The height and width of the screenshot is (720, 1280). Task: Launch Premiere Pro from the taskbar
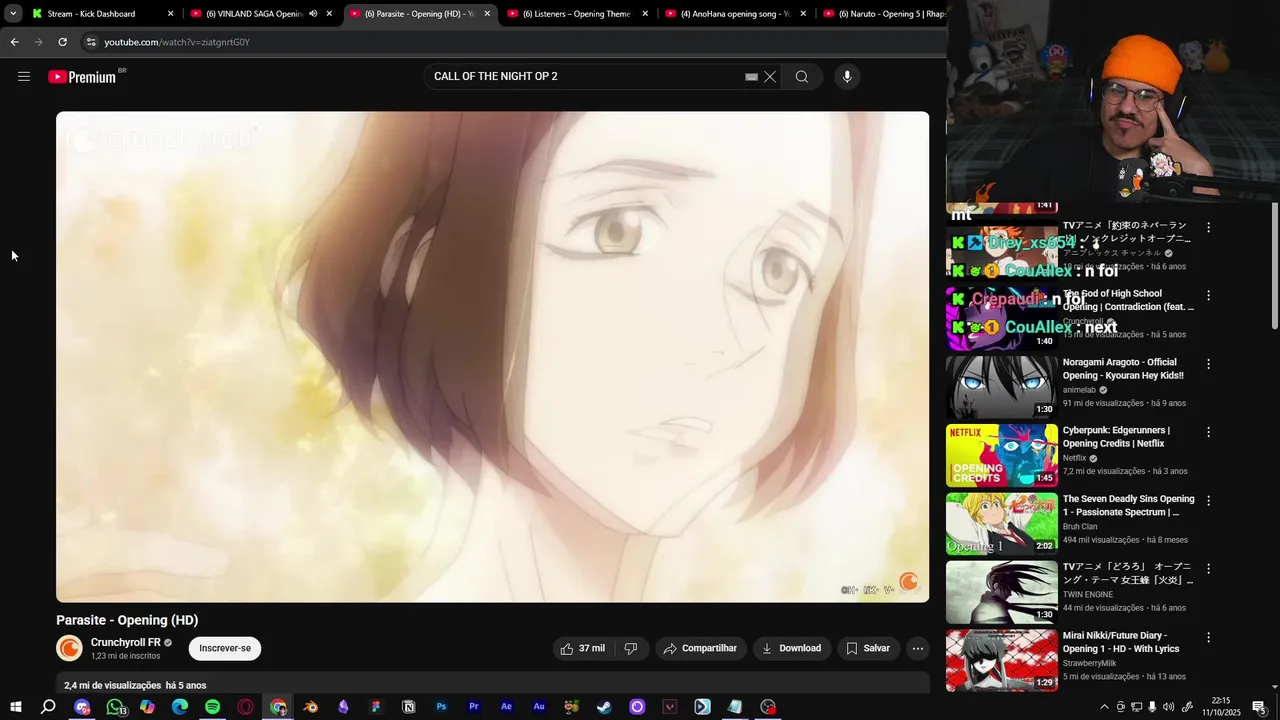(474, 707)
